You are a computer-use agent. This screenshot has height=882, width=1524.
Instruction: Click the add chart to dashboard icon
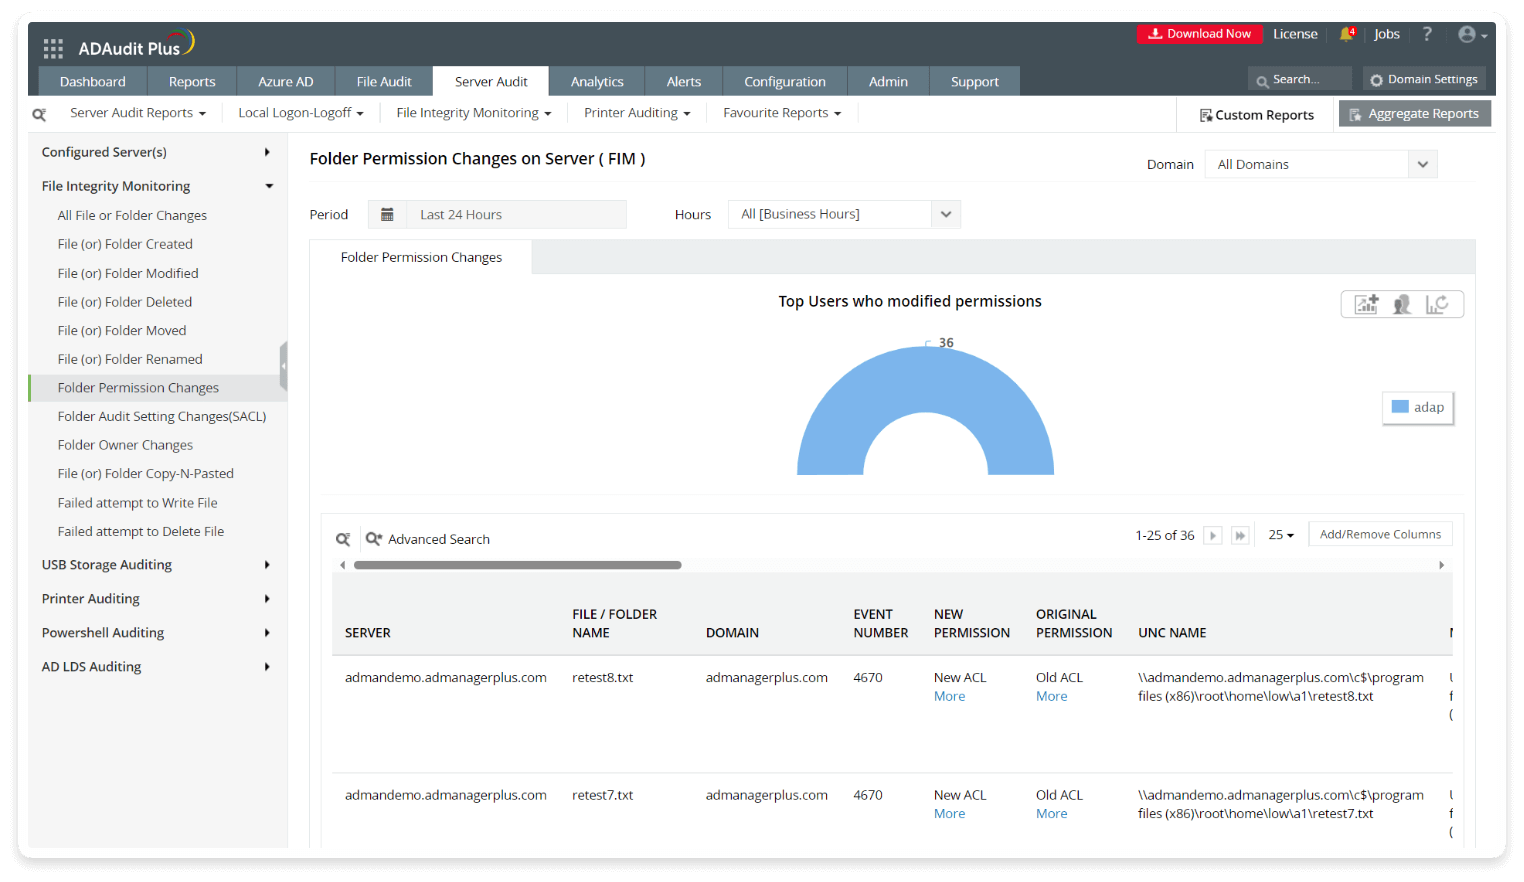[x=1367, y=305]
